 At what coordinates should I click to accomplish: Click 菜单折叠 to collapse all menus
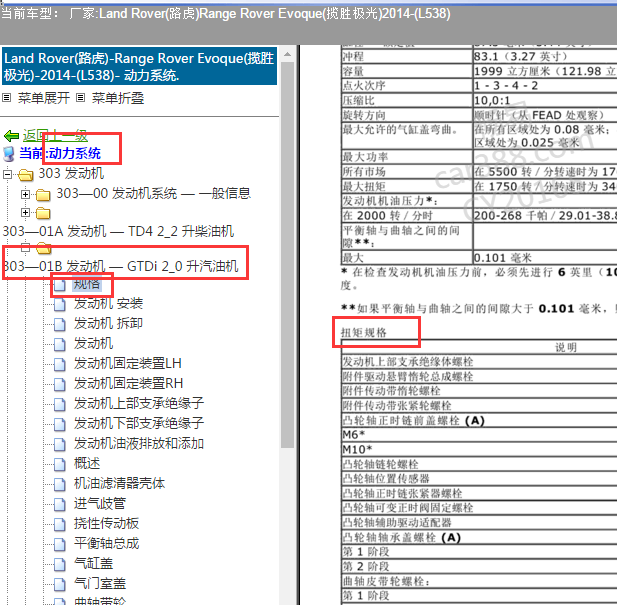click(x=118, y=98)
